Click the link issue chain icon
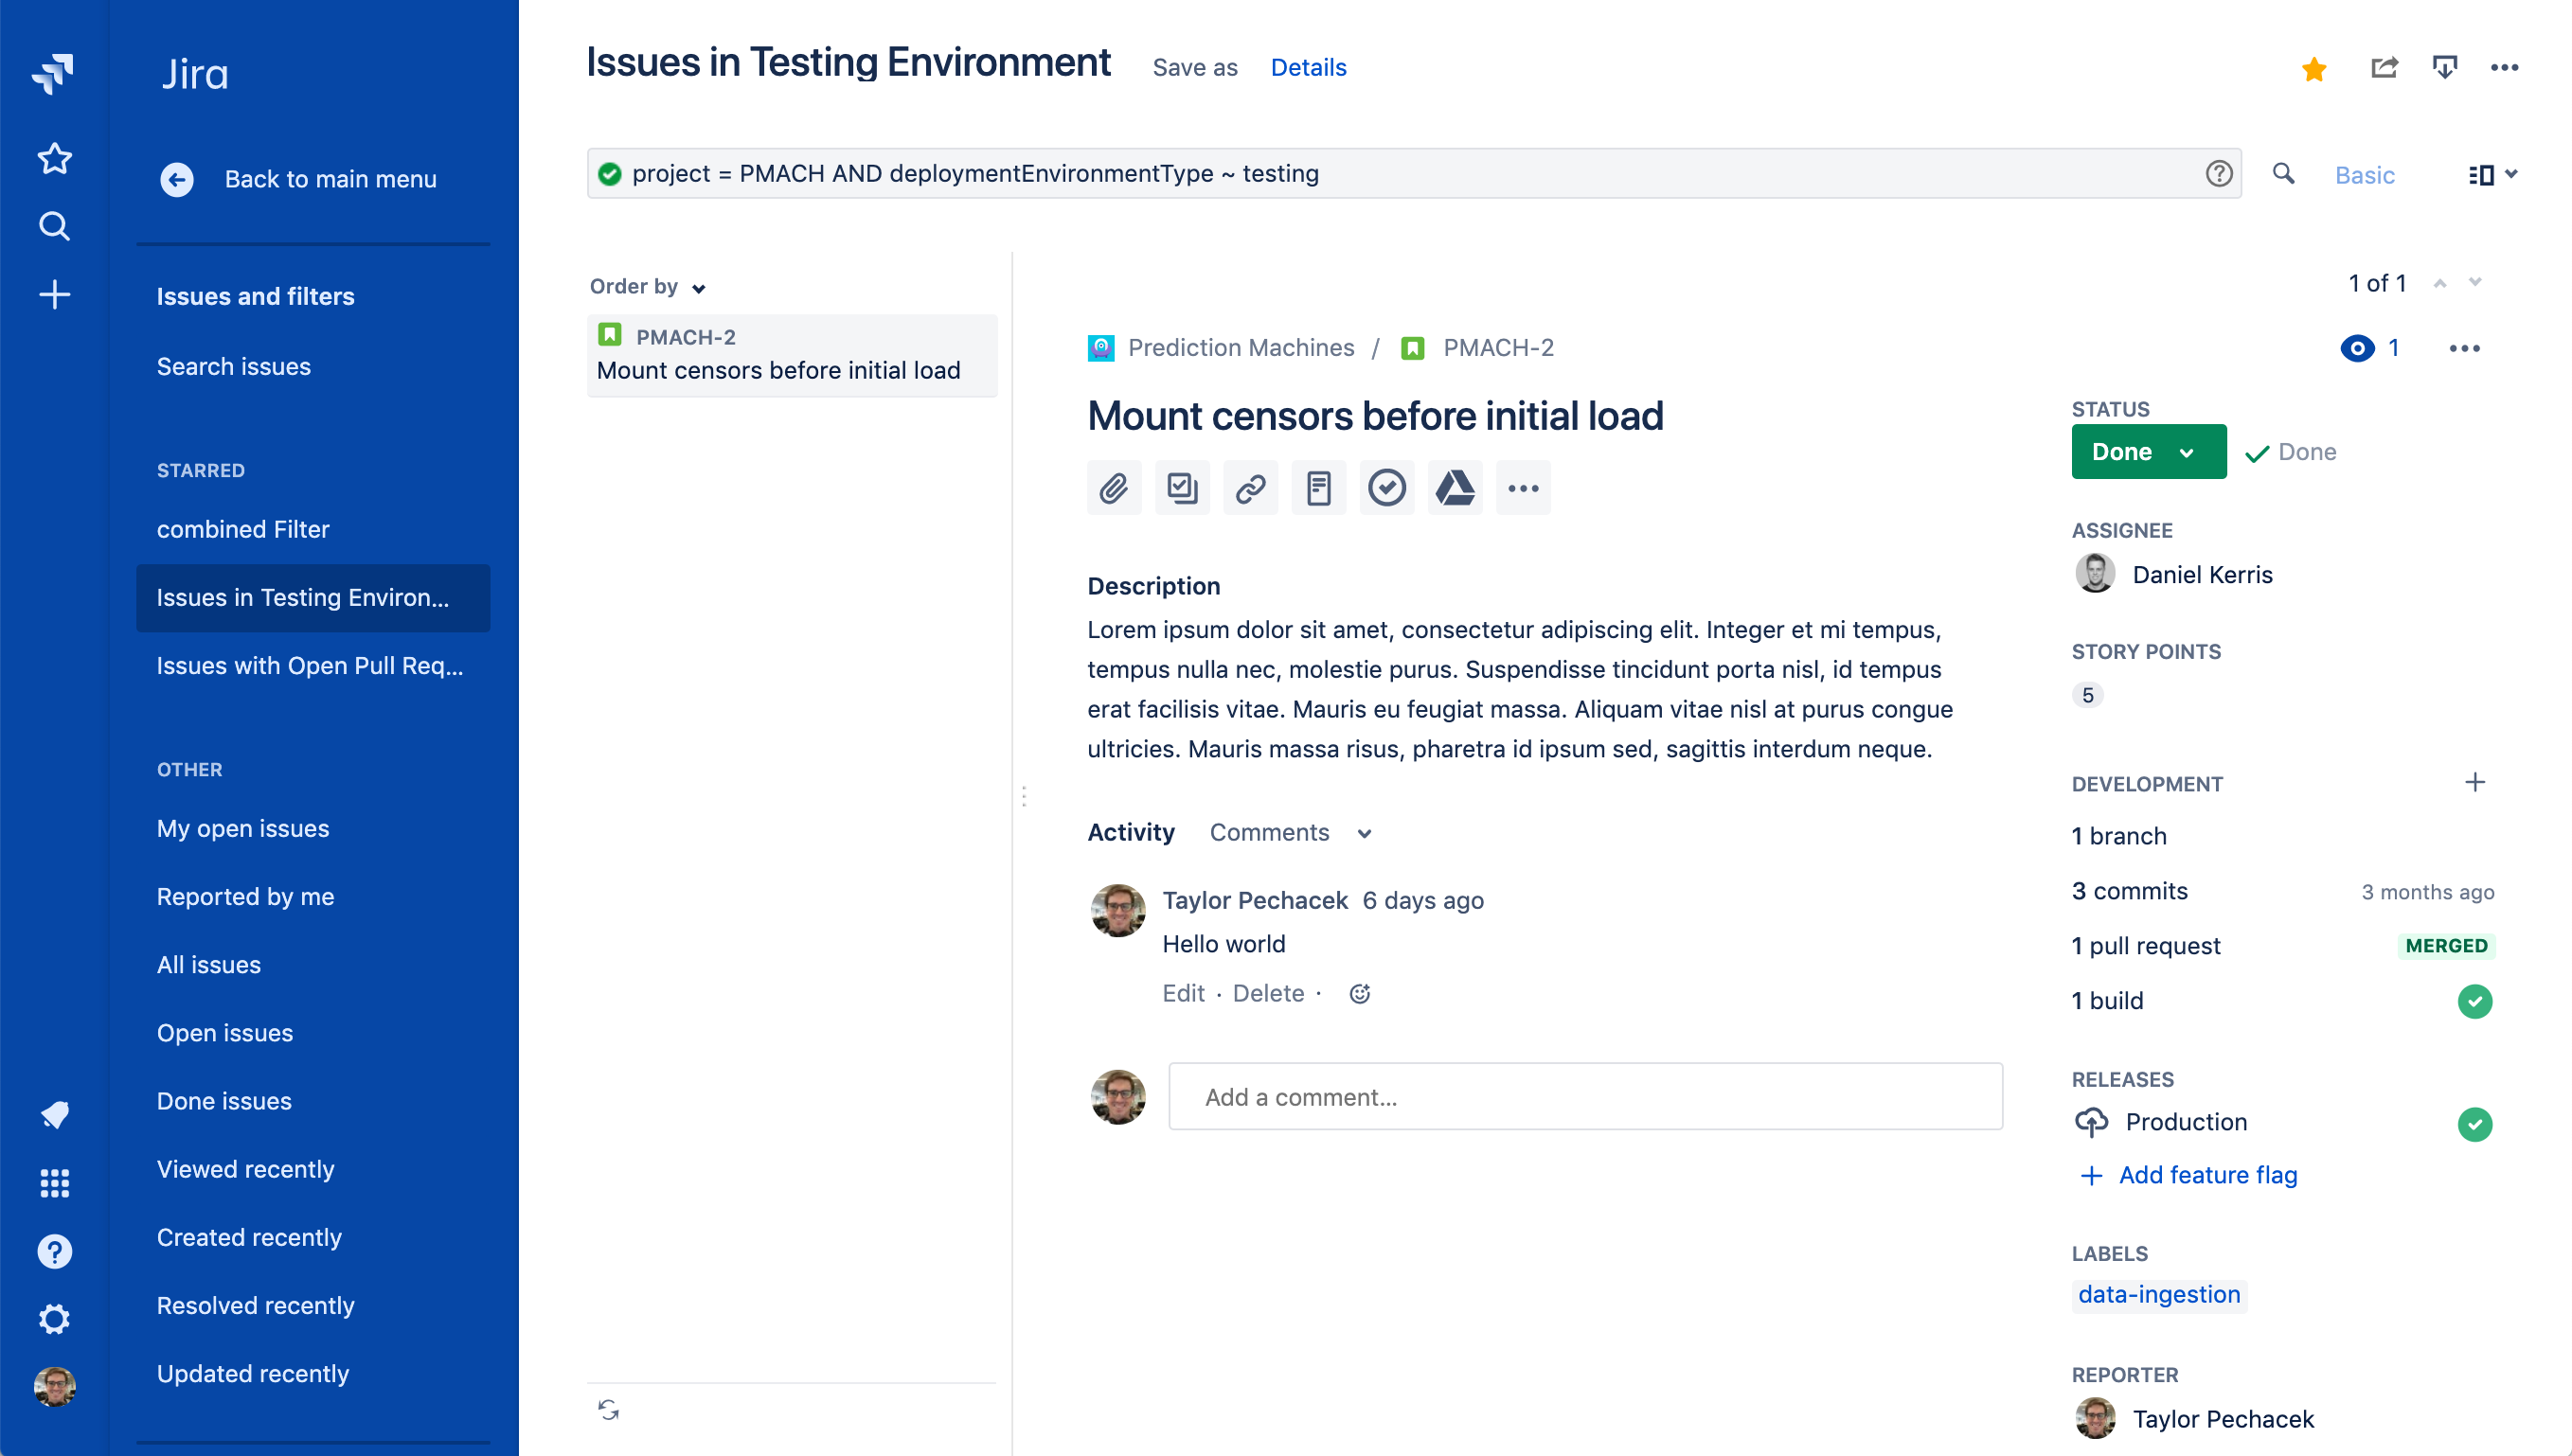Viewport: 2572px width, 1456px height. click(x=1250, y=488)
